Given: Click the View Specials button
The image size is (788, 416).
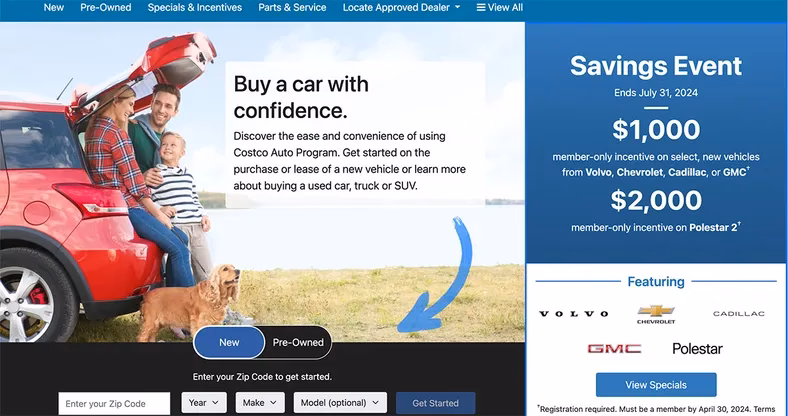Looking at the screenshot, I should [x=656, y=385].
